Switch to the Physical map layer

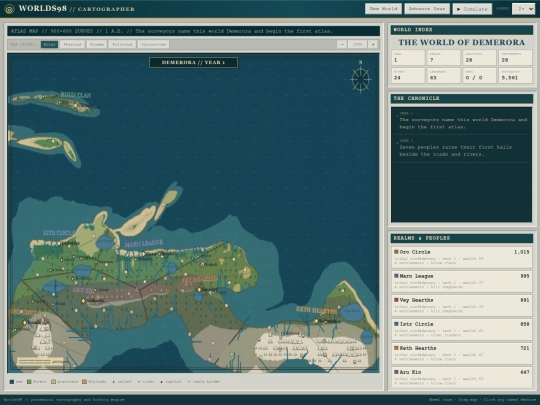(x=72, y=44)
